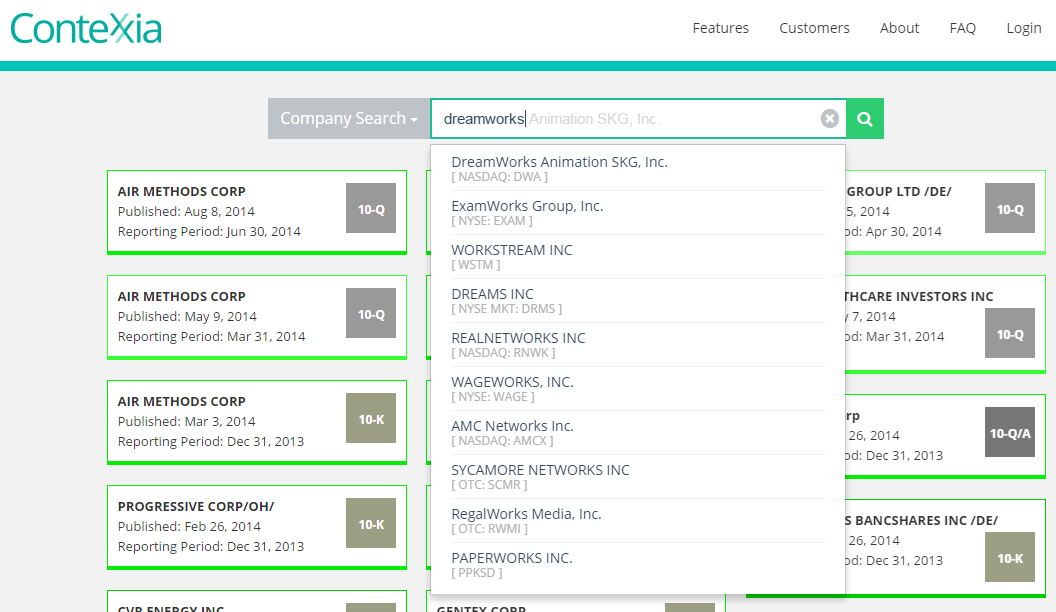This screenshot has height=612, width=1056.
Task: Open AIR METHODS CORP title, Mar 31, 2014 period
Action: [x=182, y=296]
